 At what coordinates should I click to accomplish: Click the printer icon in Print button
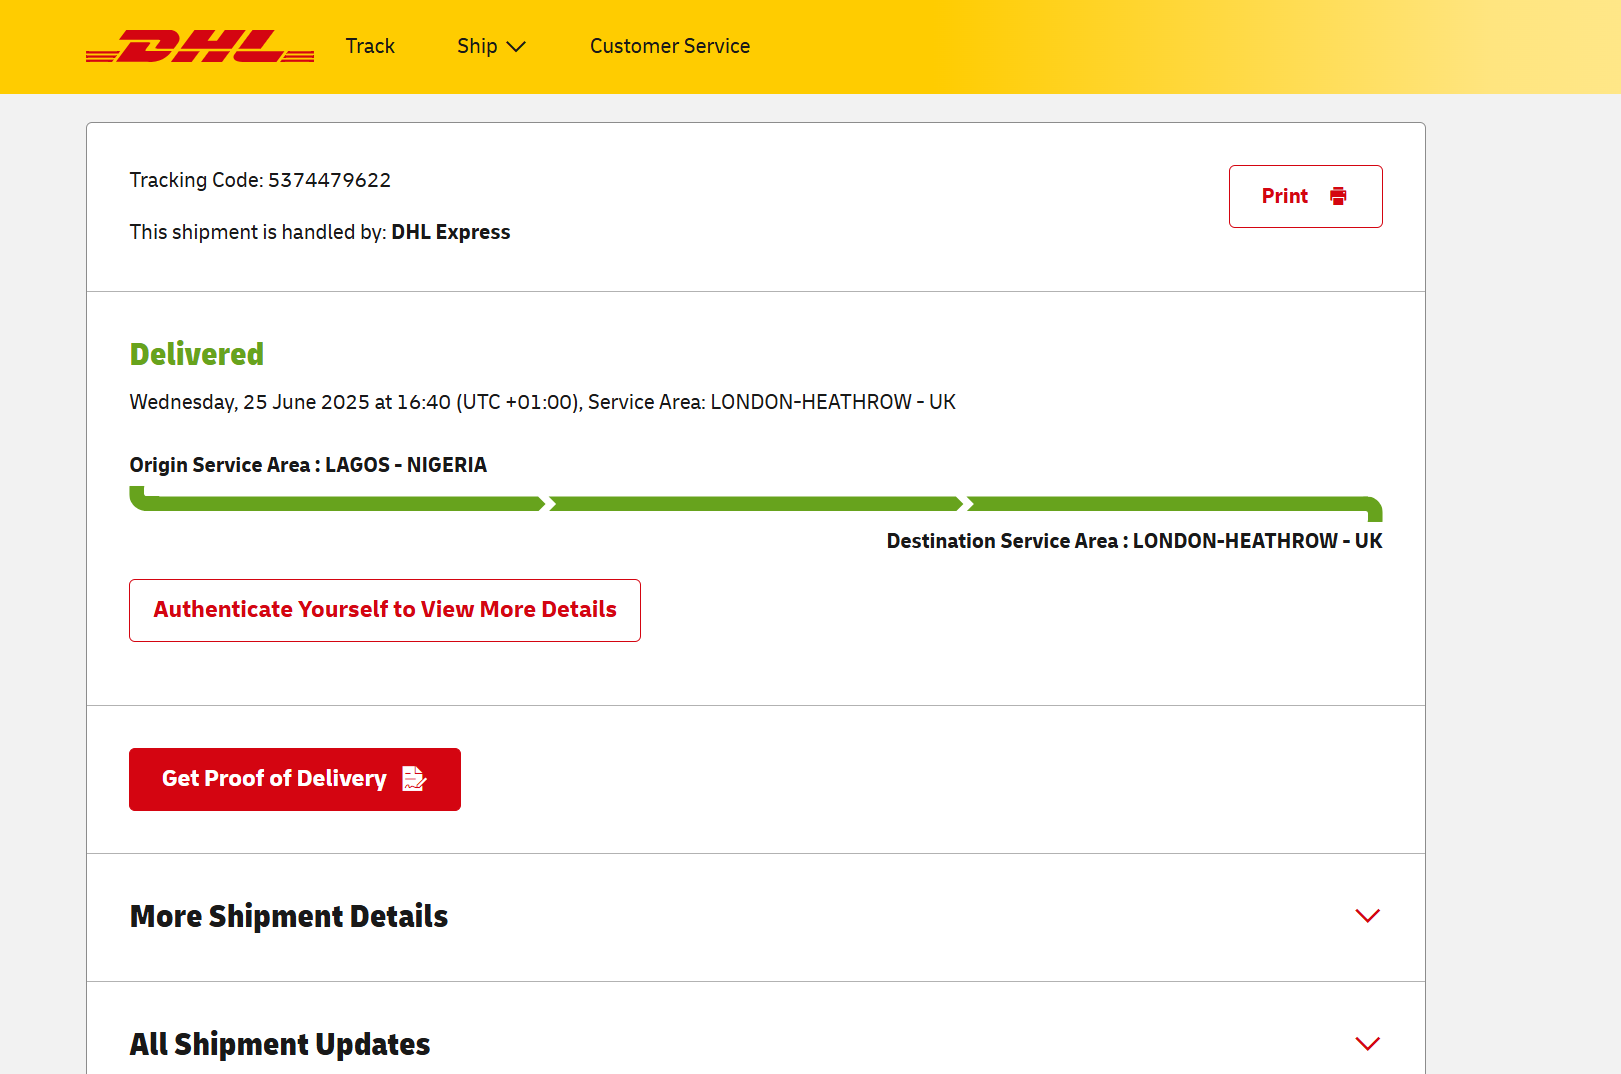tap(1338, 196)
